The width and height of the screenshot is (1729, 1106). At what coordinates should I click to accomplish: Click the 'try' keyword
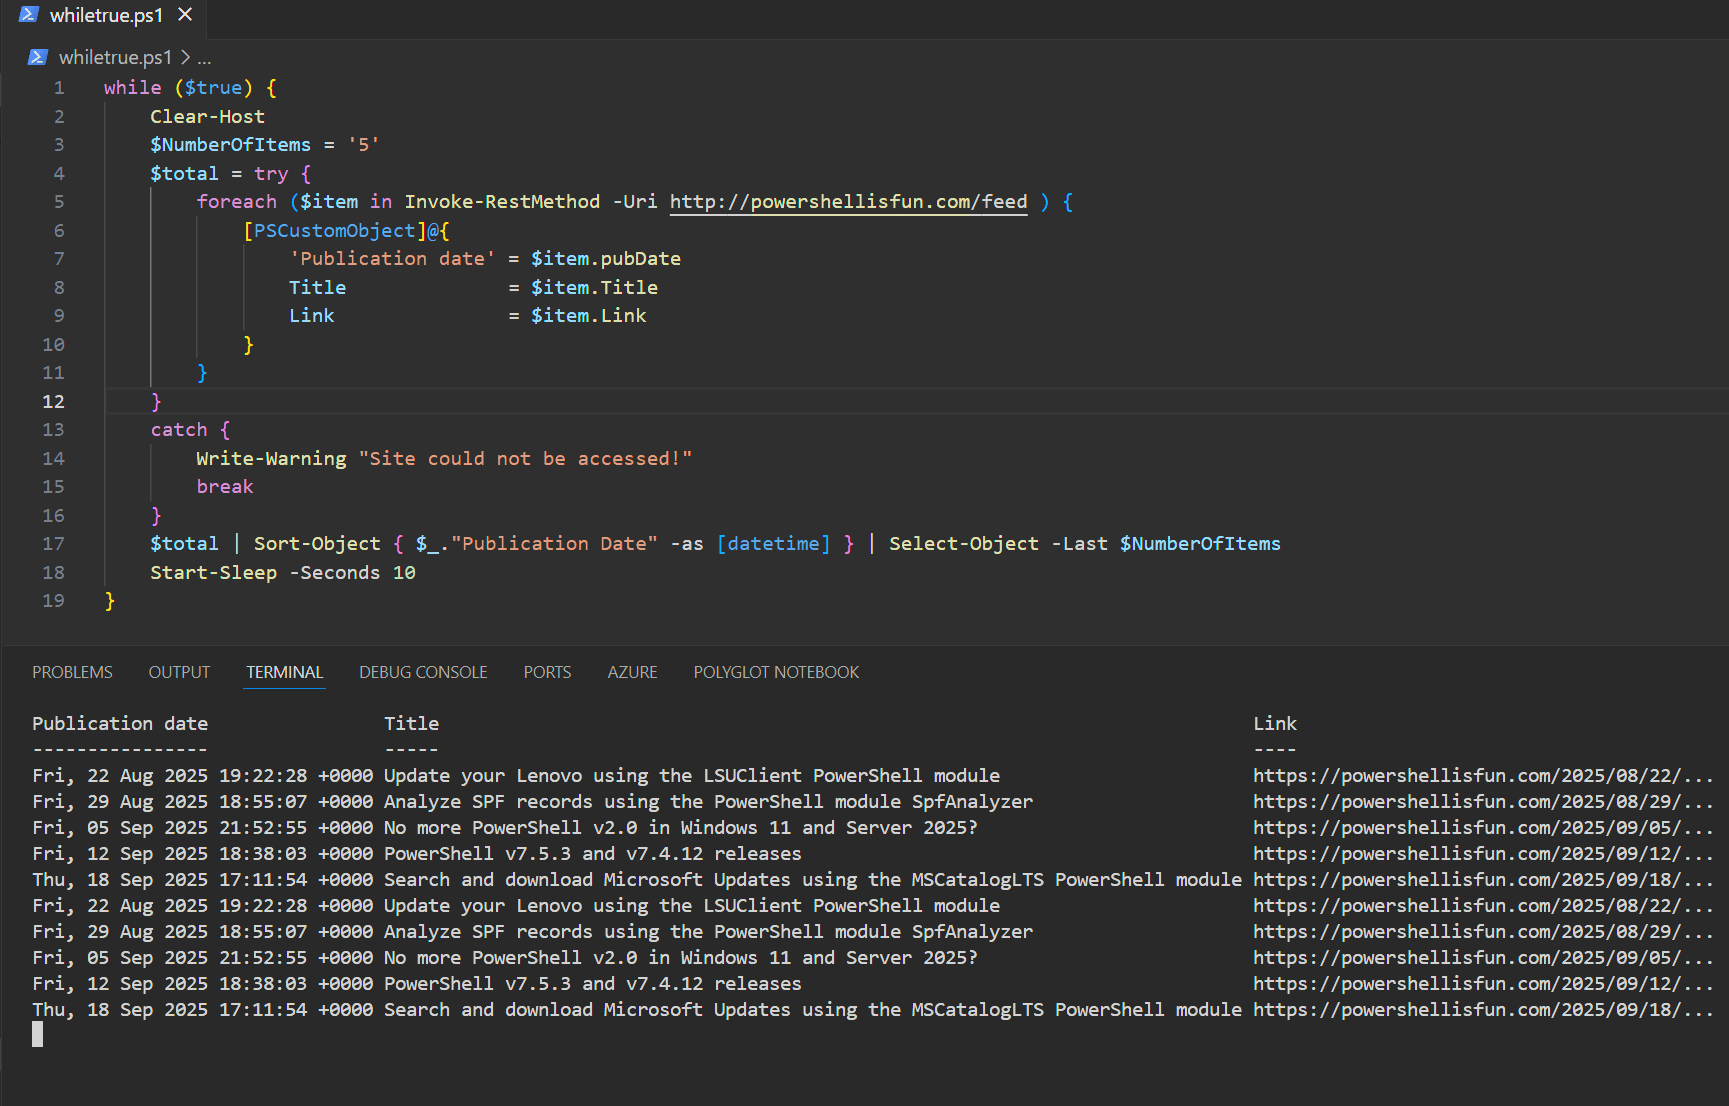(271, 174)
